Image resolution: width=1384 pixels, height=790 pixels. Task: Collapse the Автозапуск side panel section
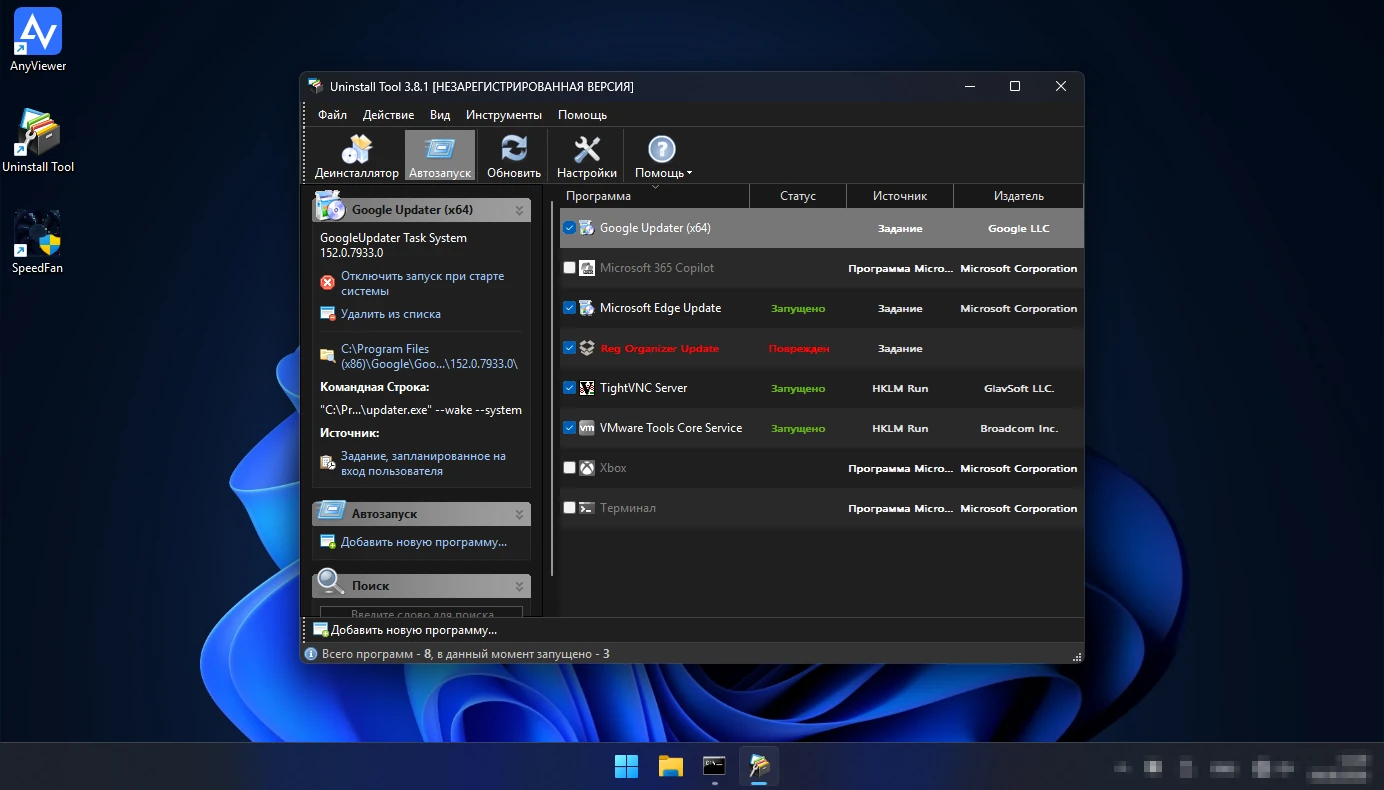[519, 514]
